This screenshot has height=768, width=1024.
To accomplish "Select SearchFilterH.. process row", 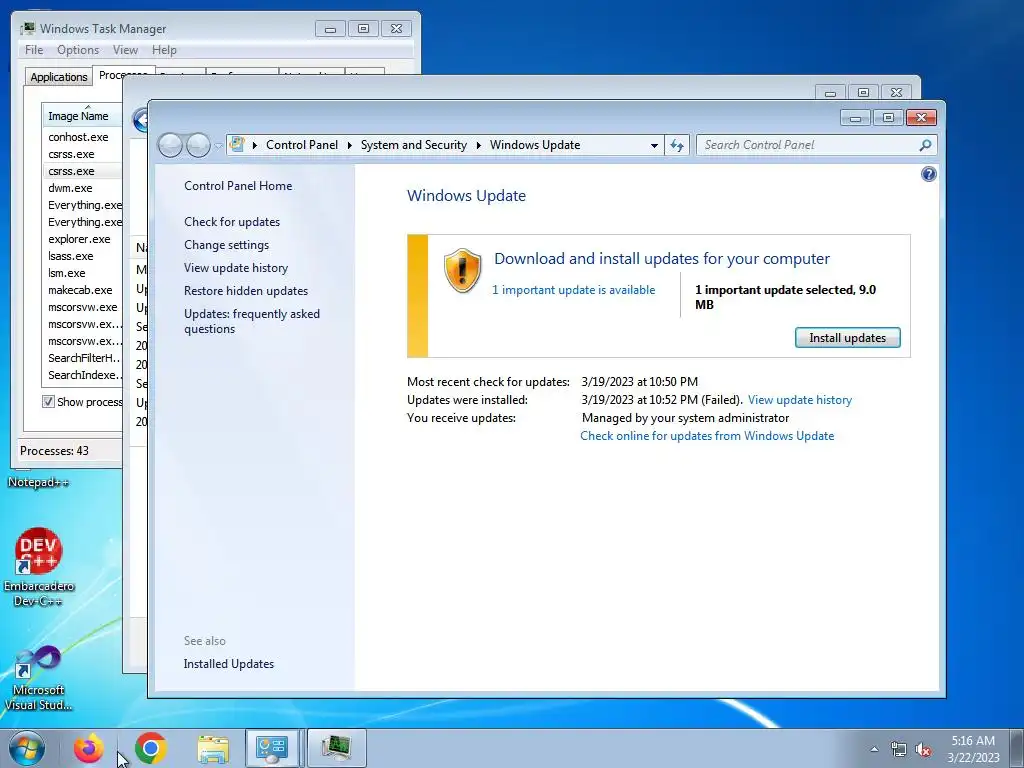I will [x=82, y=358].
